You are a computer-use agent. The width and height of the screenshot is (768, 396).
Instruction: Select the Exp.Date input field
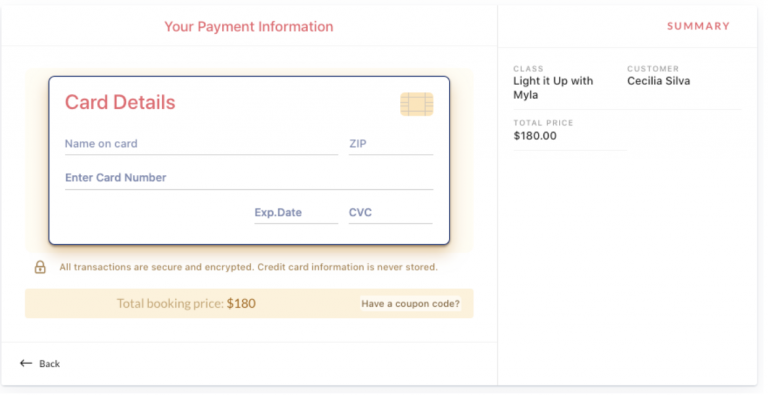tap(296, 213)
